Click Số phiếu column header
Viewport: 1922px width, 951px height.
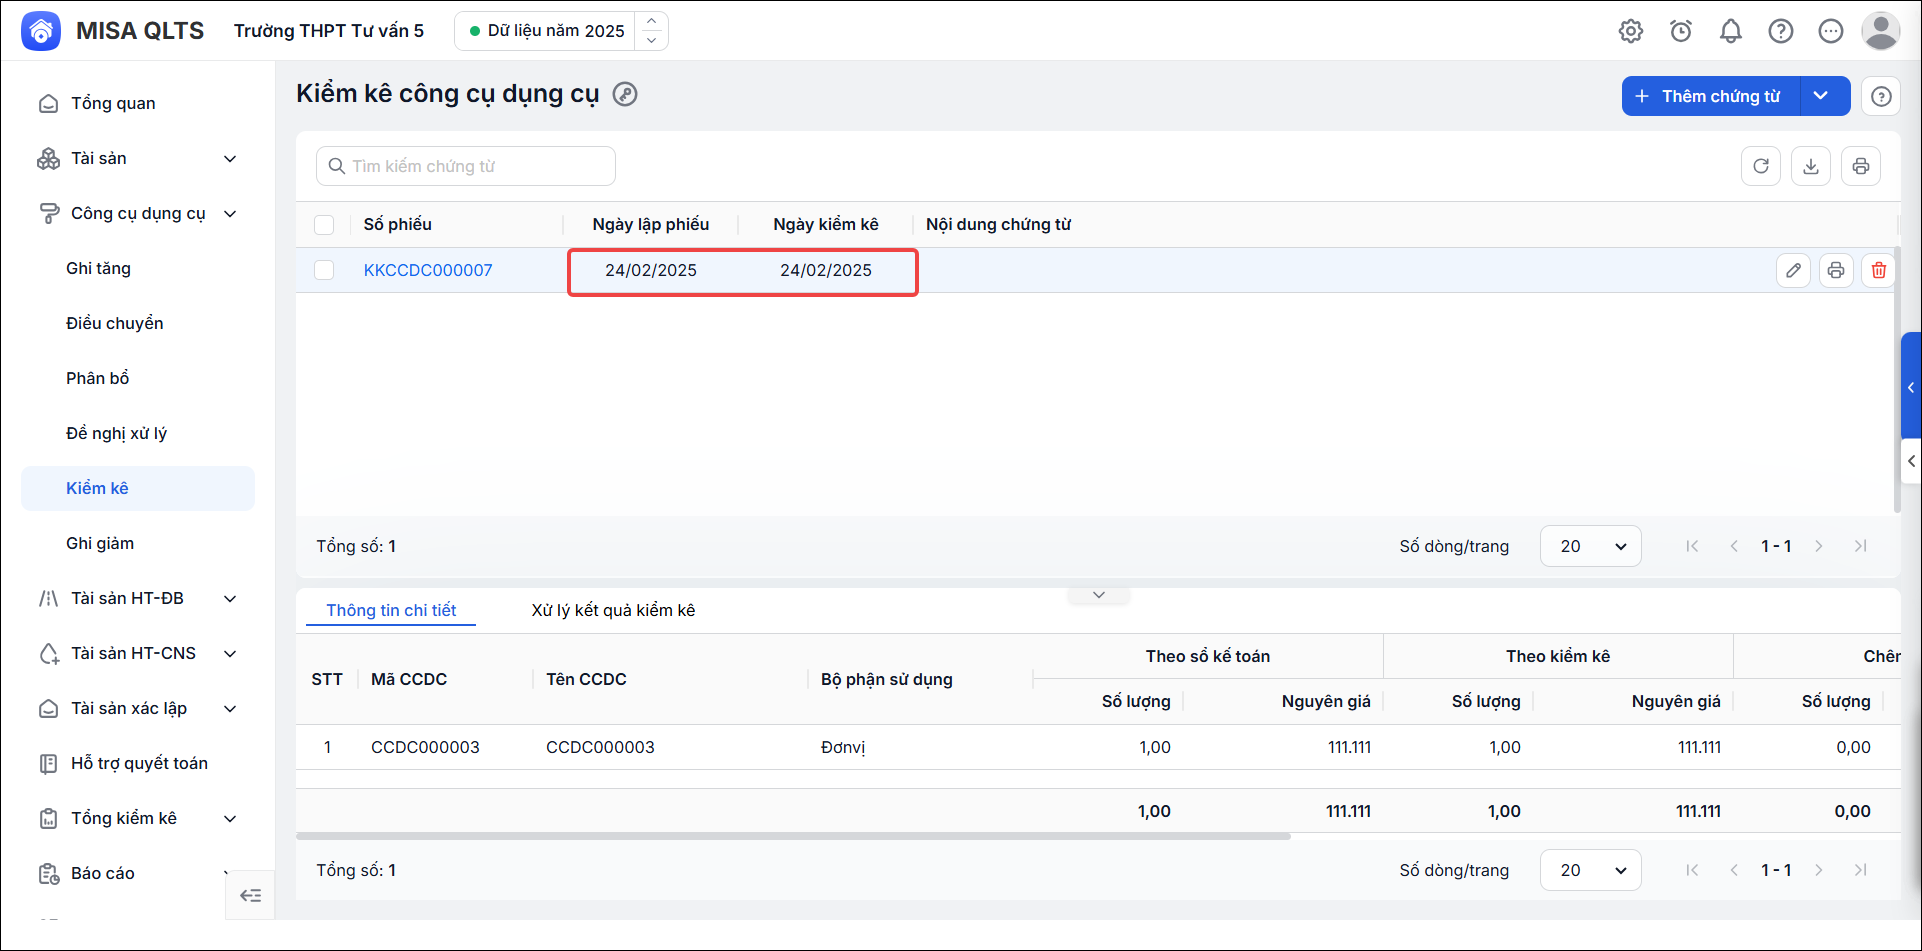(x=398, y=224)
